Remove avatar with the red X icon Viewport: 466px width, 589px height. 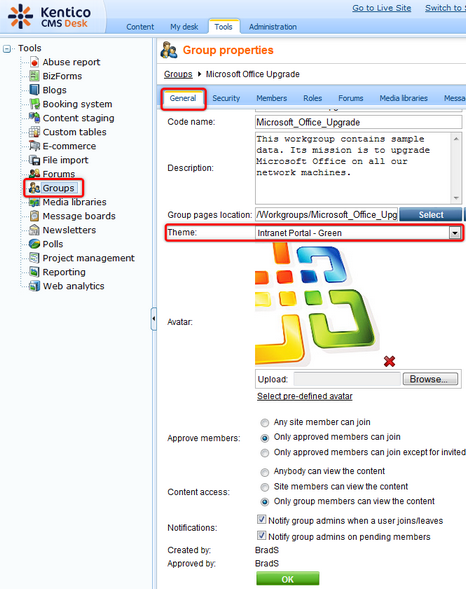(x=389, y=361)
